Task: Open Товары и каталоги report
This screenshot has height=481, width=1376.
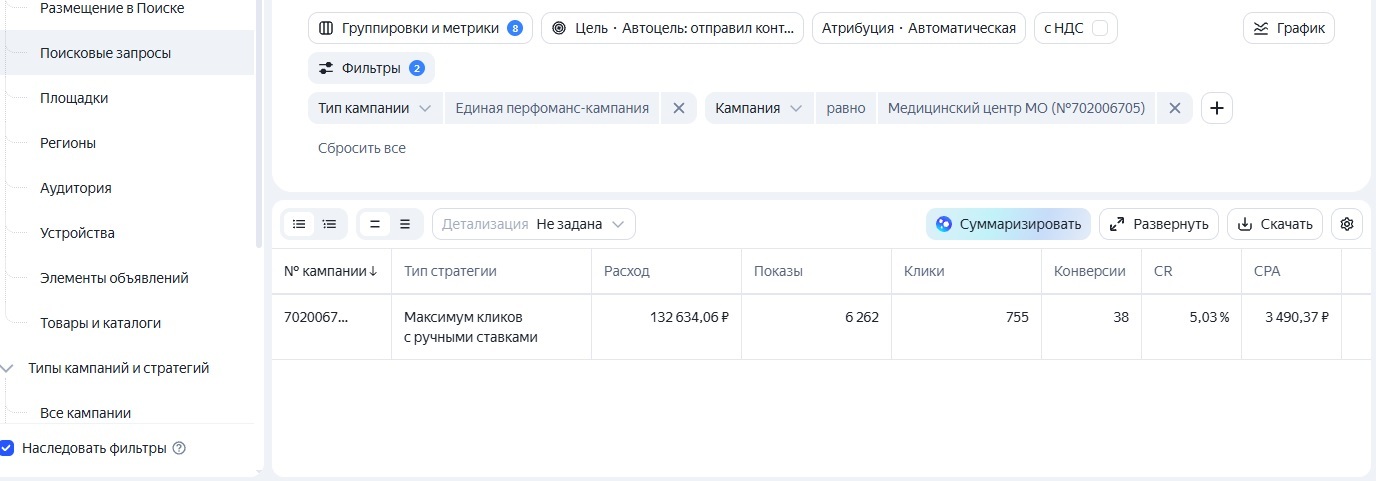Action: click(x=100, y=323)
